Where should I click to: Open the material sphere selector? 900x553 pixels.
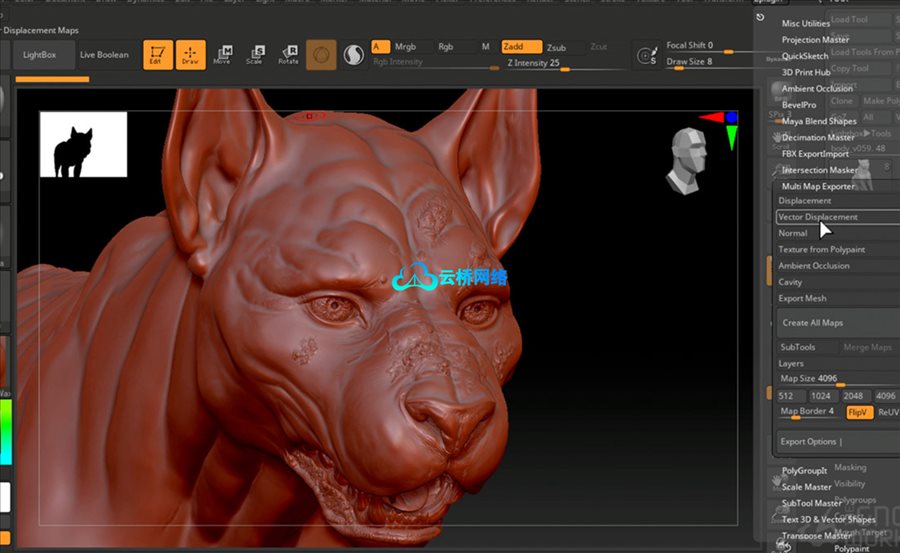pyautogui.click(x=321, y=55)
